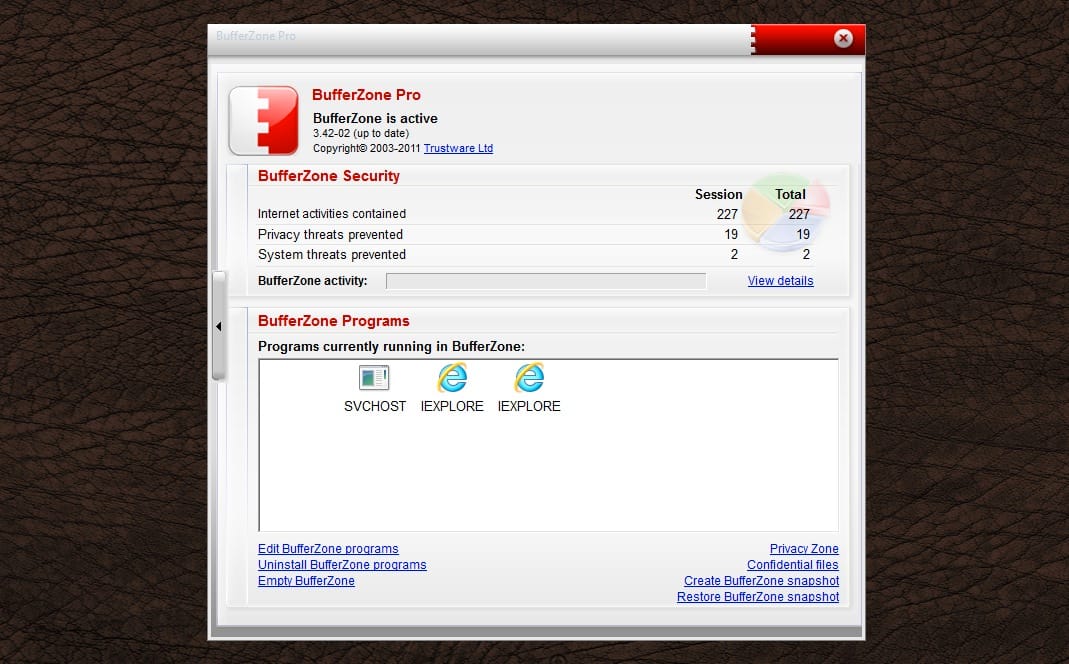
Task: Open the Trustware Ltd link
Action: [x=458, y=148]
